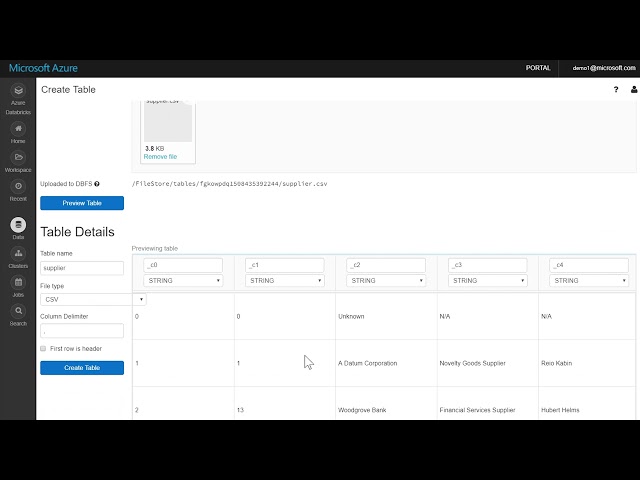Click the Column Delimiter input field

coord(82,331)
